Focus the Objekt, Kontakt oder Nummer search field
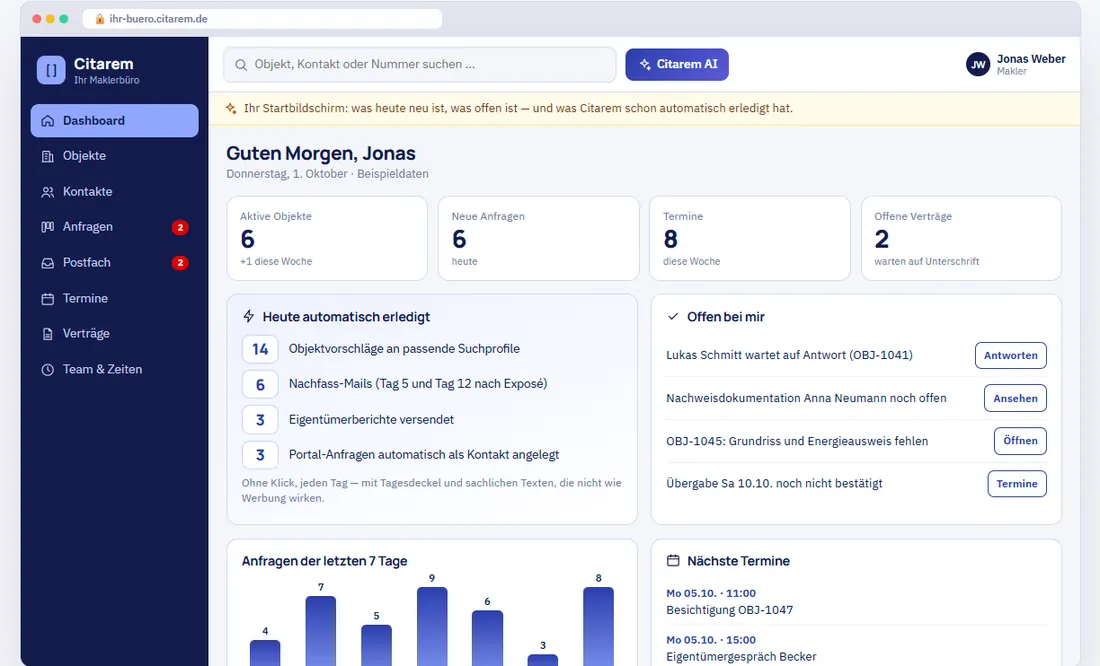 420,65
